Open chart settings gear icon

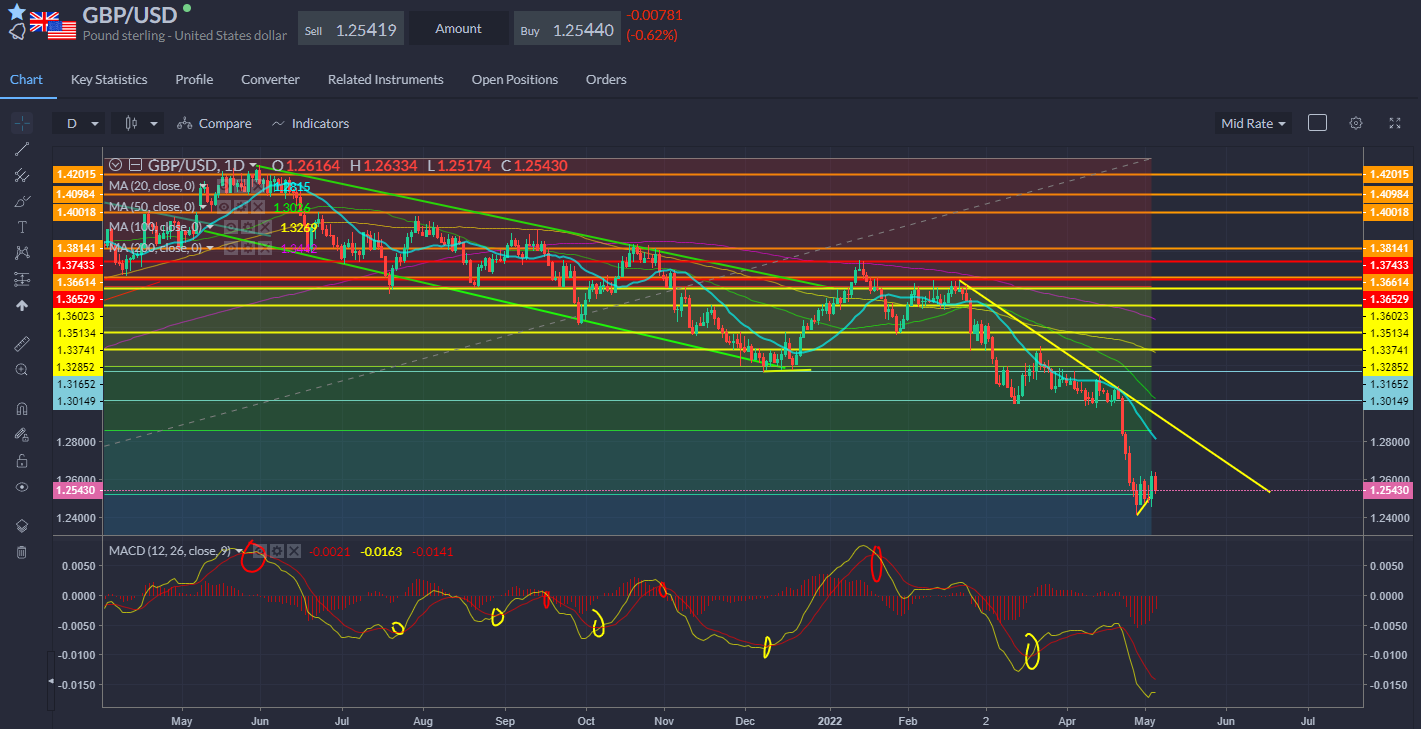tap(1356, 123)
